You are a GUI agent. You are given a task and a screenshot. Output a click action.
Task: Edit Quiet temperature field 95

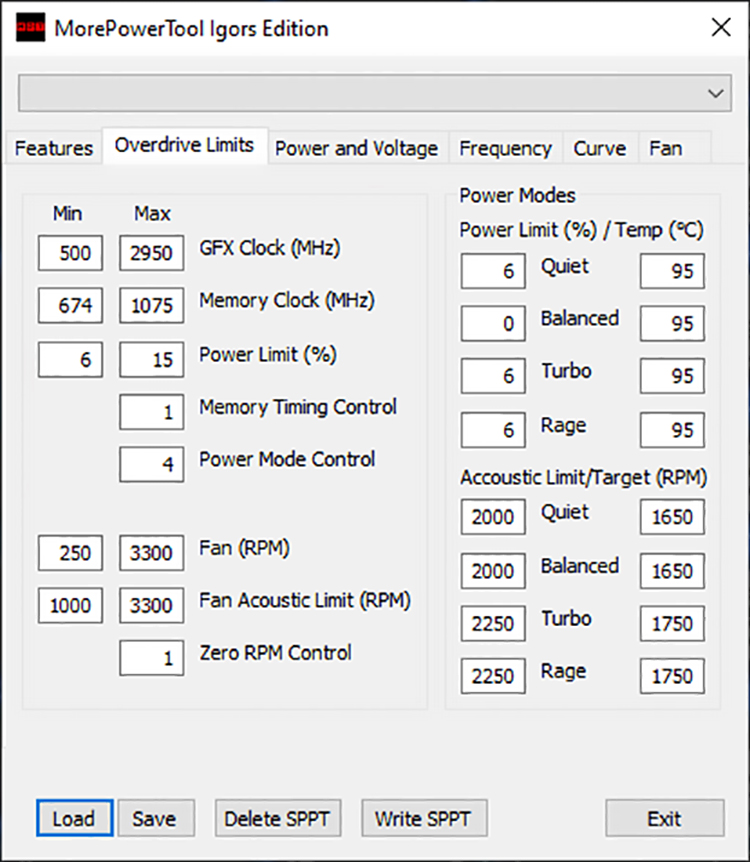click(x=672, y=270)
